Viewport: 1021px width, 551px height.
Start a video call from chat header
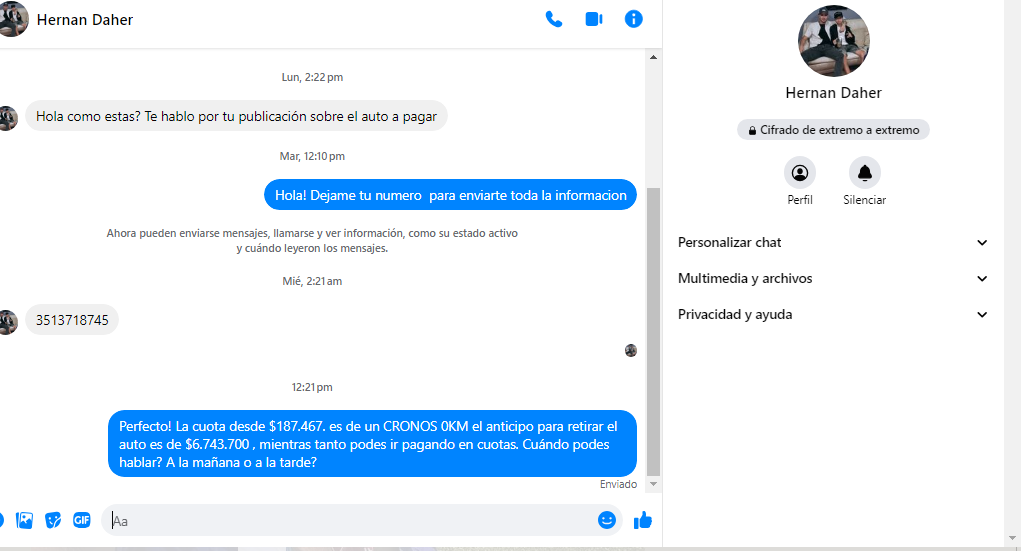click(x=594, y=19)
